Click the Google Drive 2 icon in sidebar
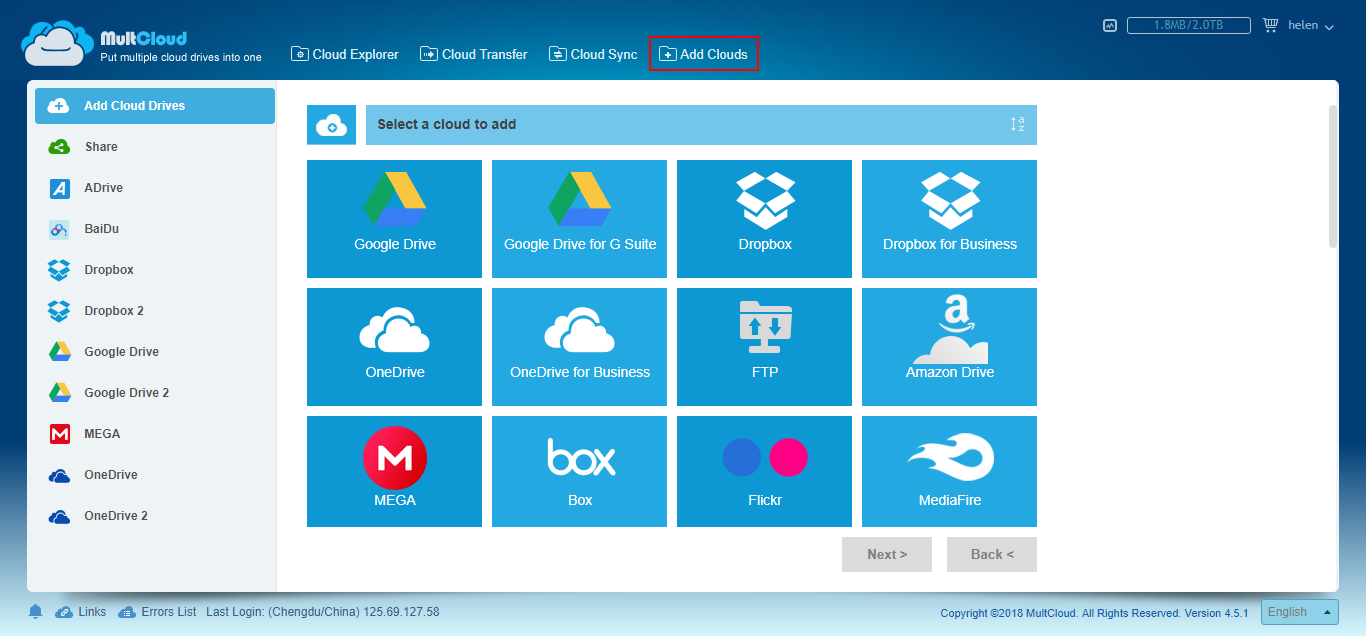Viewport: 1366px width, 637px height. pos(59,393)
